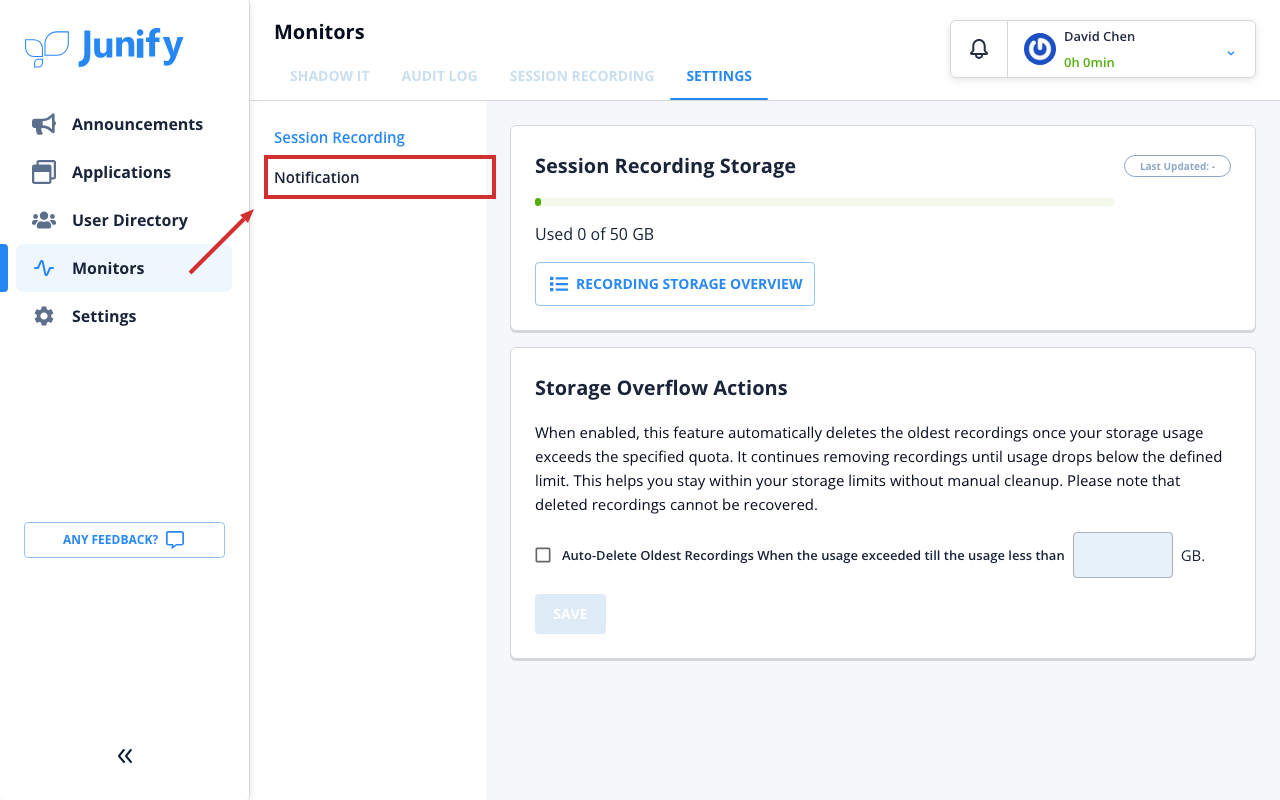Open Settings label in sidebar
This screenshot has width=1280, height=800.
(104, 316)
